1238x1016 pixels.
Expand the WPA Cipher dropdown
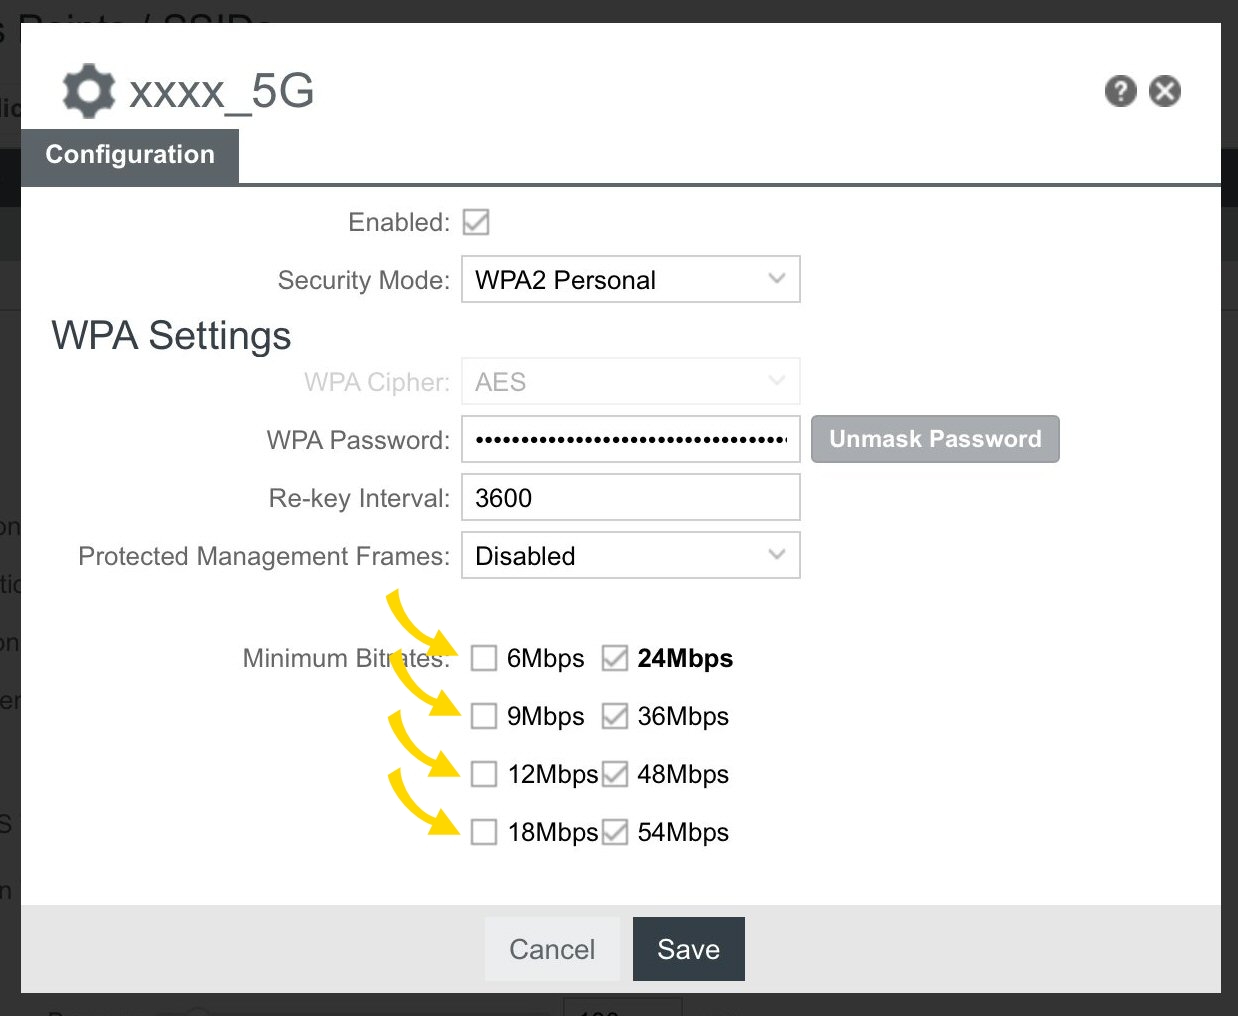pyautogui.click(x=630, y=382)
